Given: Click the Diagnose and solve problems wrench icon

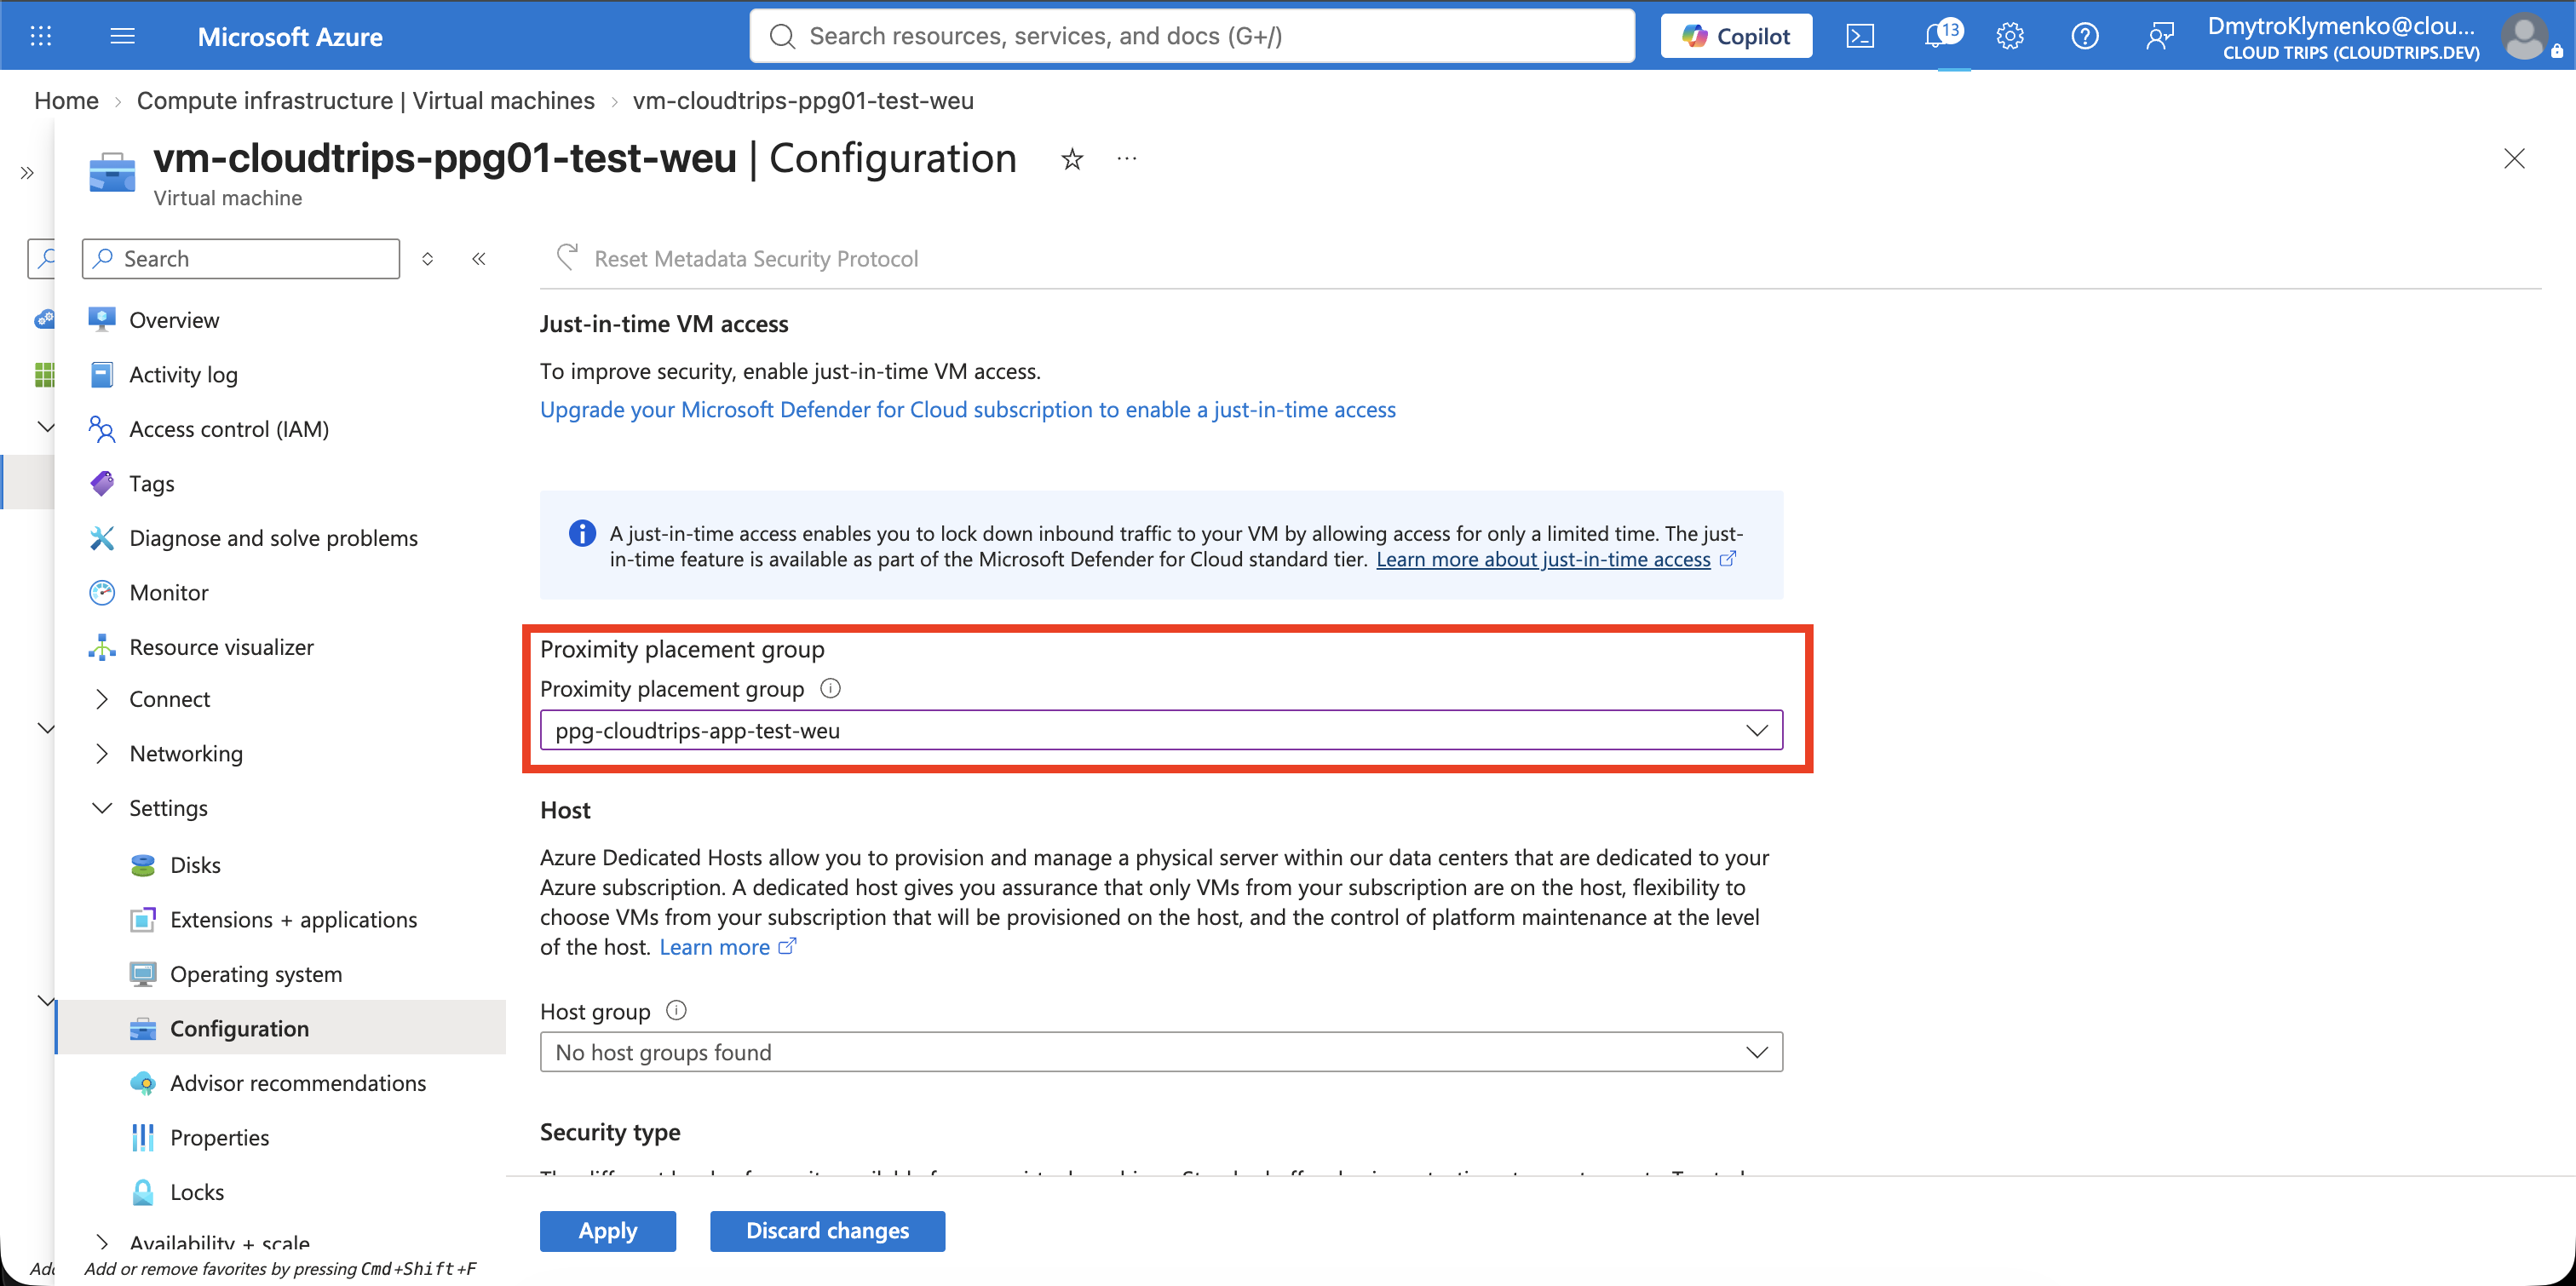Looking at the screenshot, I should point(102,538).
